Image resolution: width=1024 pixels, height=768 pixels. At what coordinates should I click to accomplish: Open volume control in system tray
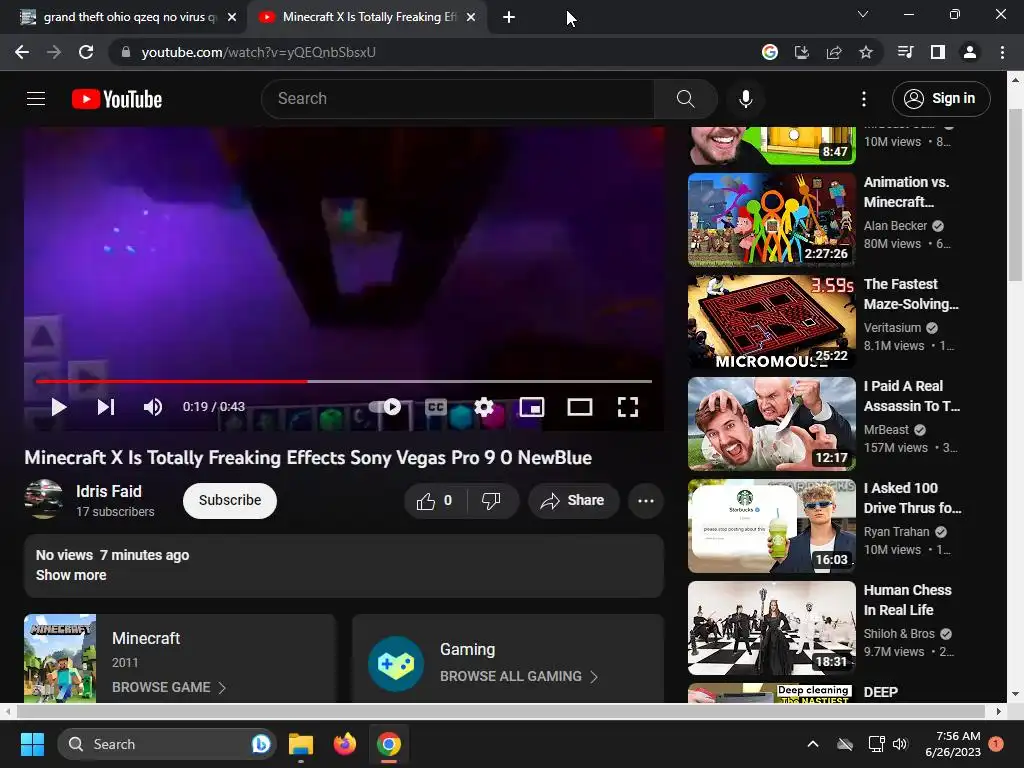[x=901, y=744]
